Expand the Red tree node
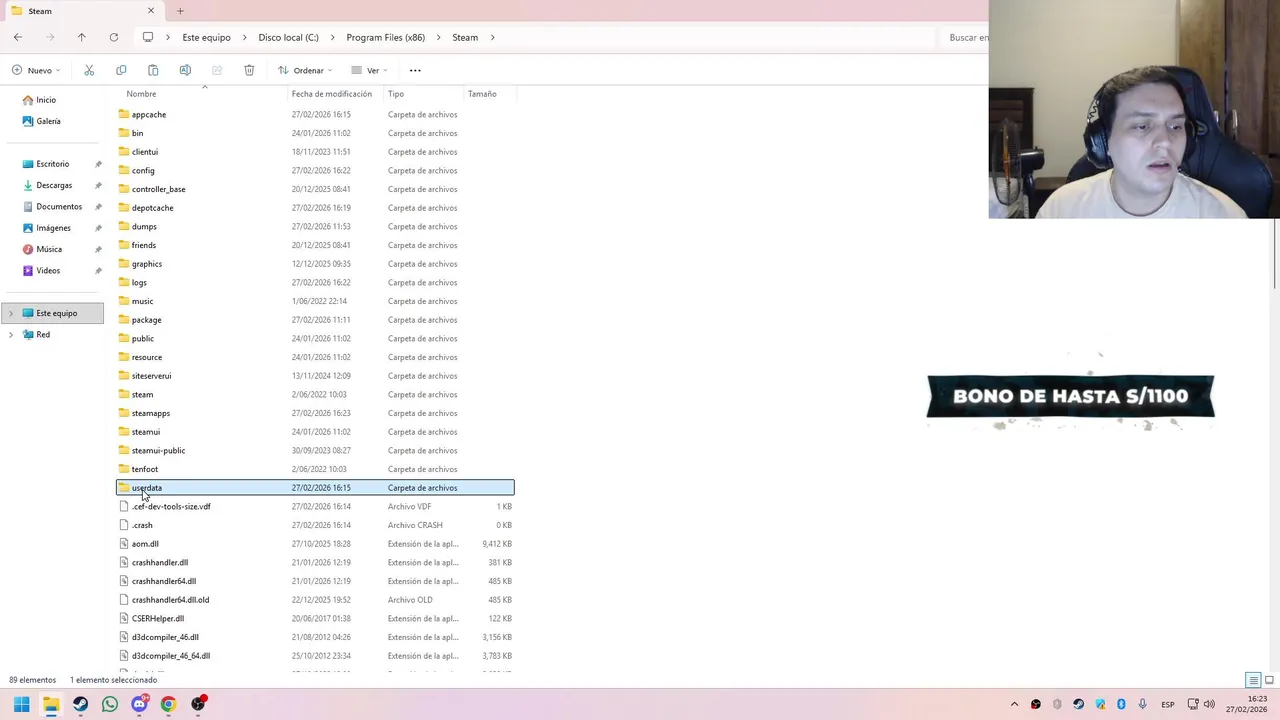This screenshot has width=1280, height=720. pos(11,335)
